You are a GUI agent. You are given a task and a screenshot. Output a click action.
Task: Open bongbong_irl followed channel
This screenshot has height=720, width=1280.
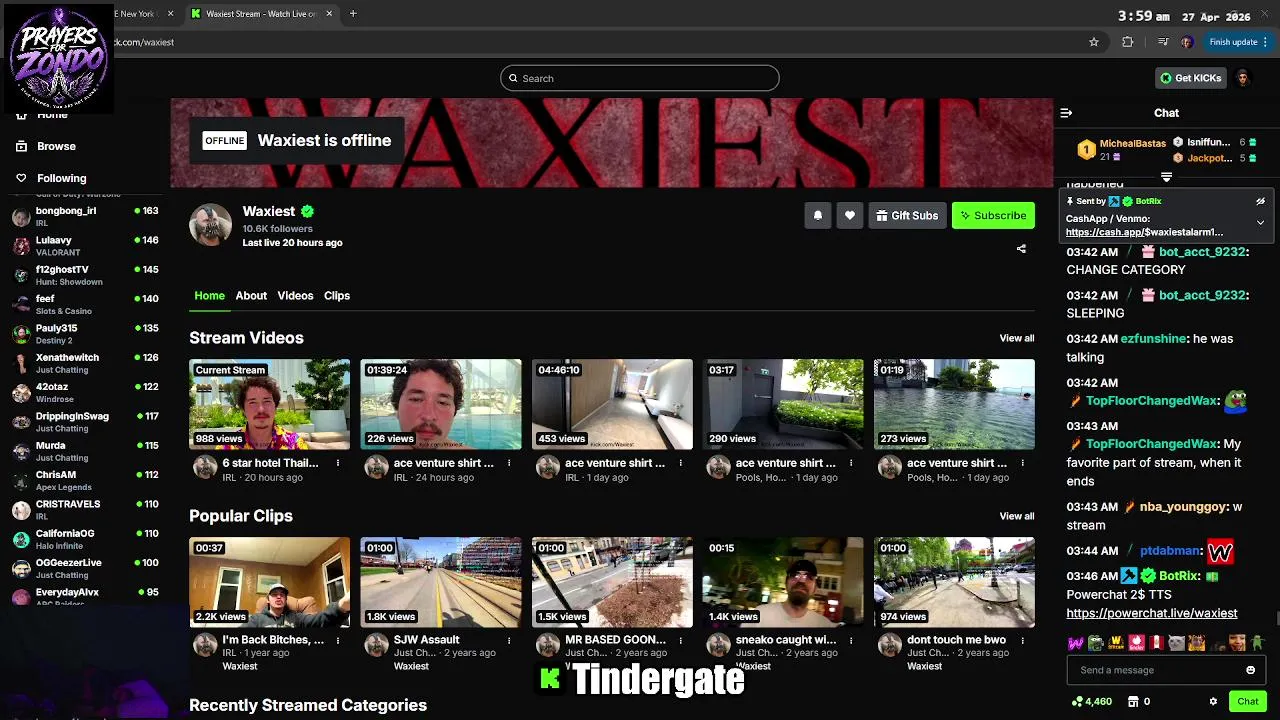tap(84, 216)
